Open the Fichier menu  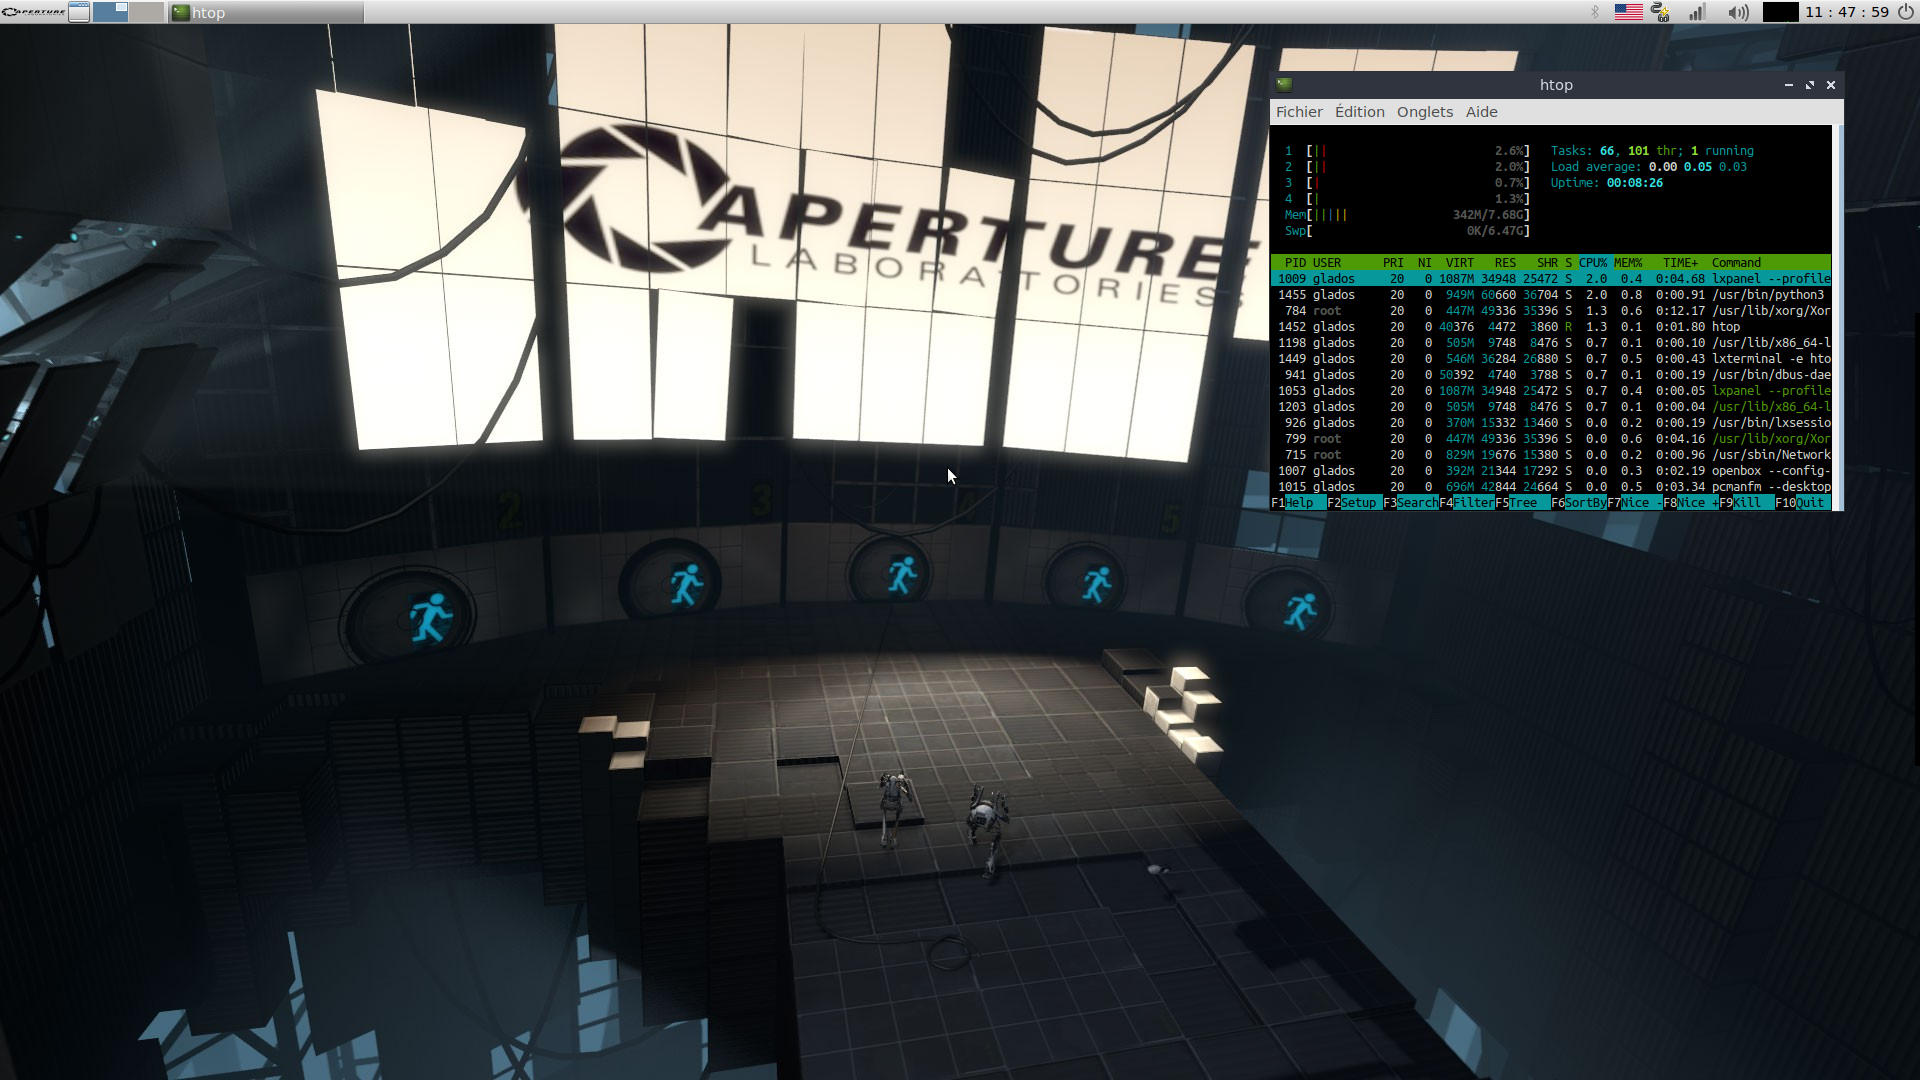(1299, 112)
